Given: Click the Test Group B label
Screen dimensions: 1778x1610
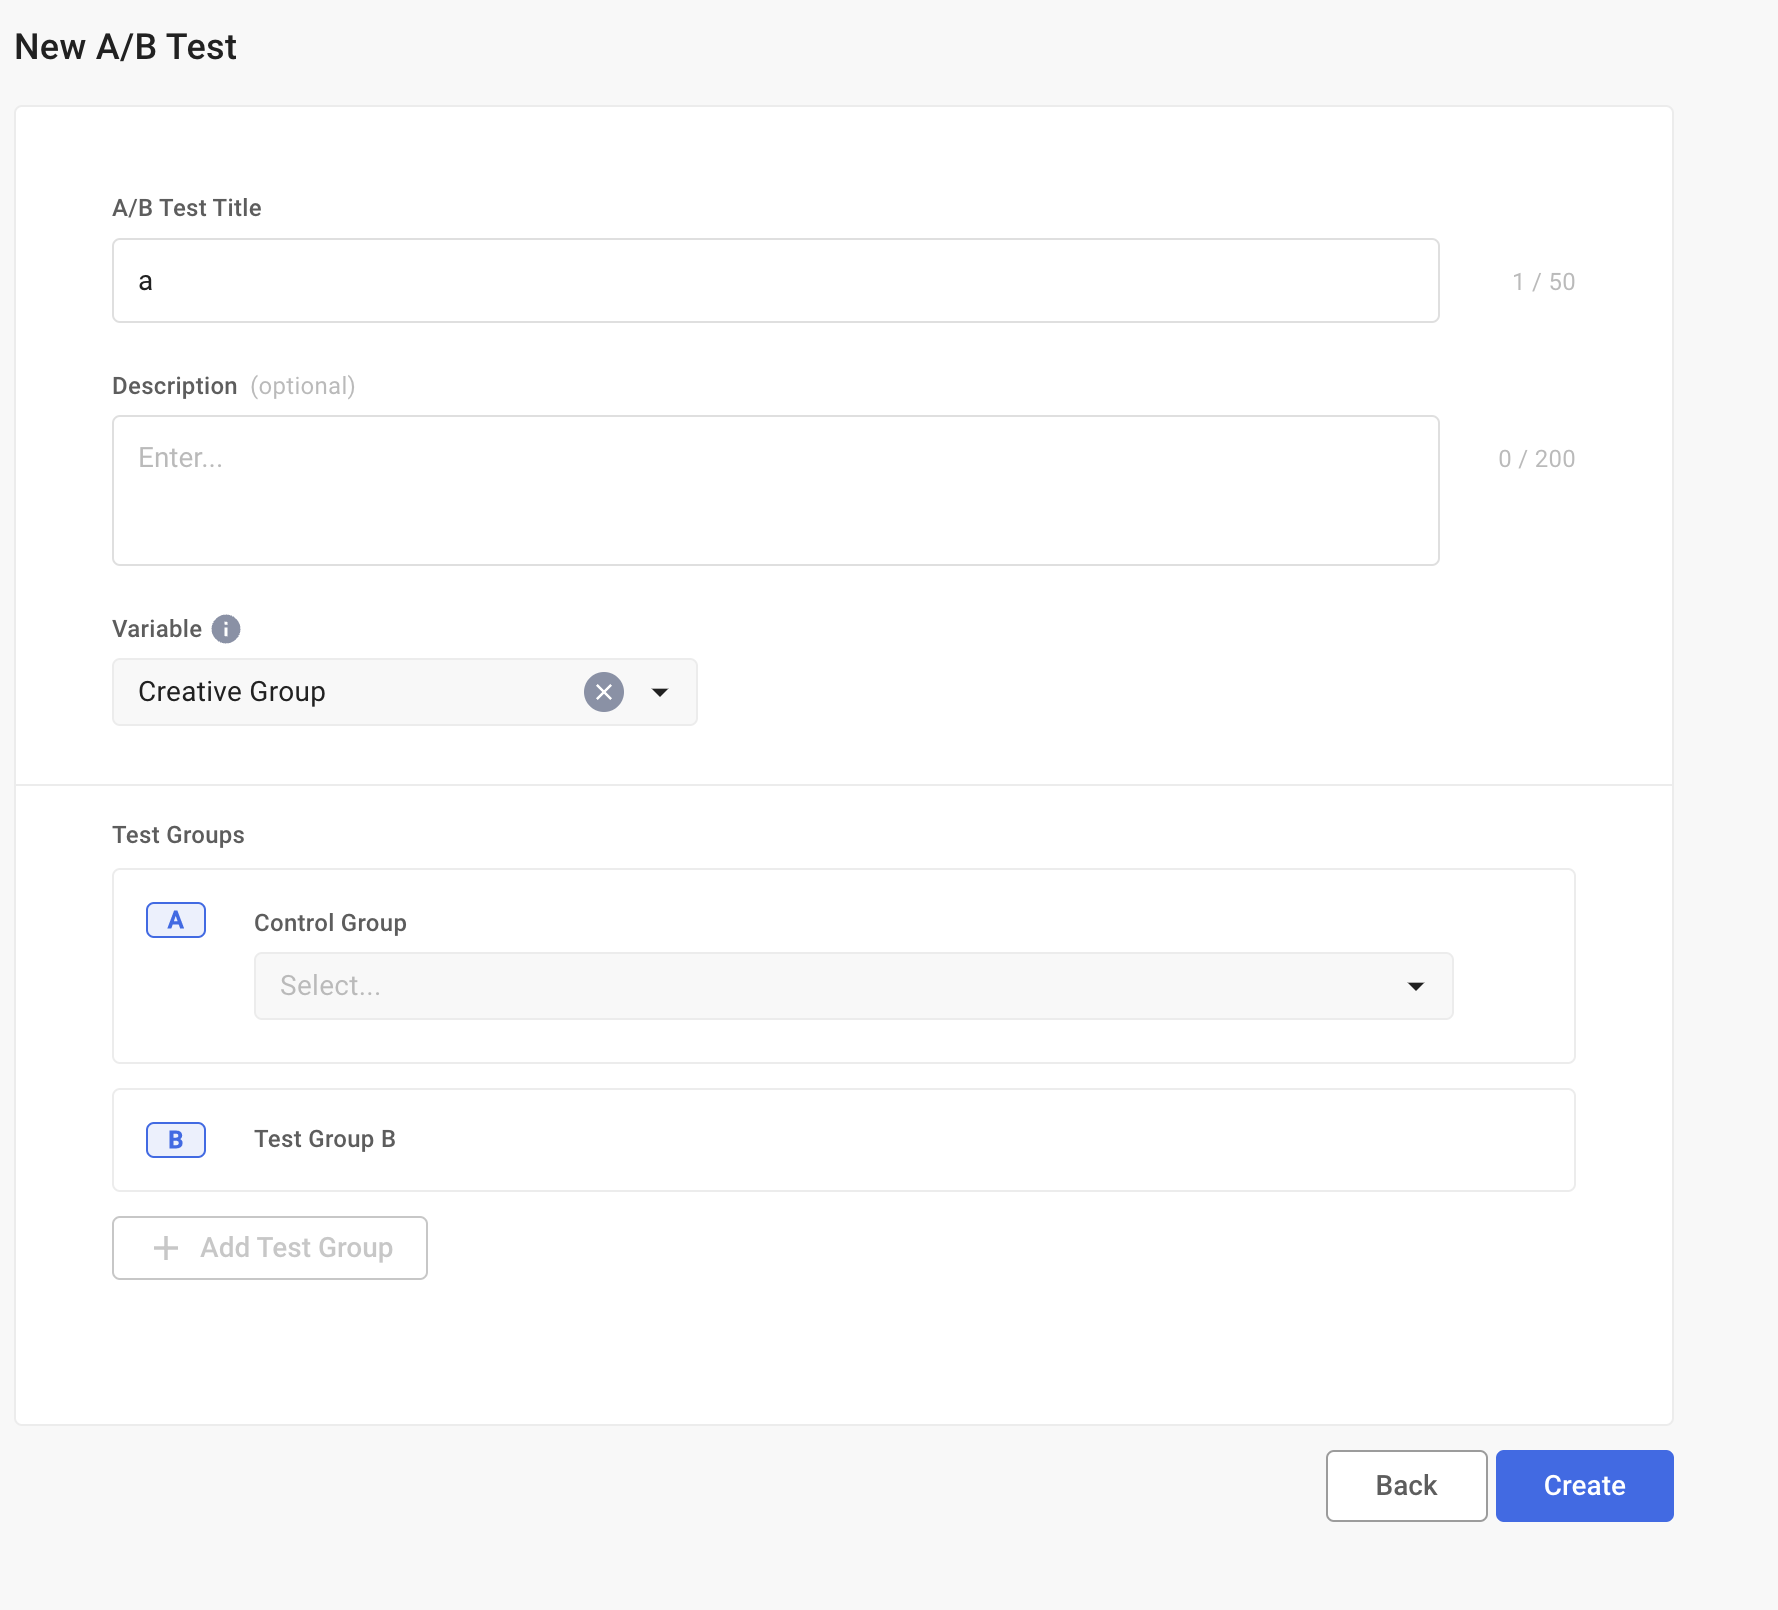Looking at the screenshot, I should point(325,1139).
